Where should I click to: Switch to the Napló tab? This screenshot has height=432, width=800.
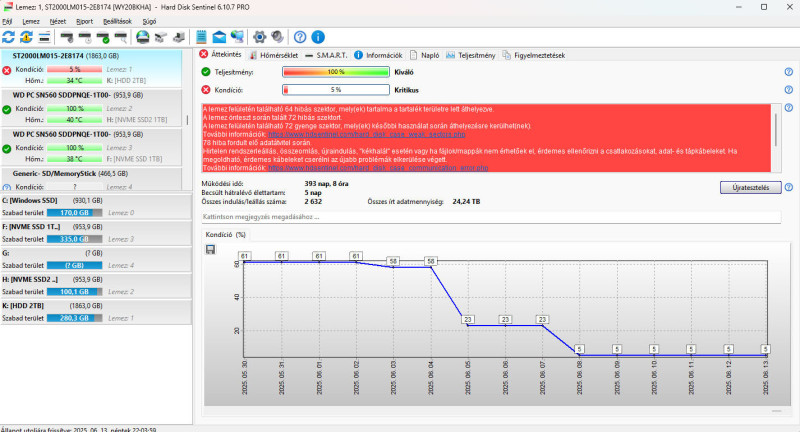tap(424, 55)
